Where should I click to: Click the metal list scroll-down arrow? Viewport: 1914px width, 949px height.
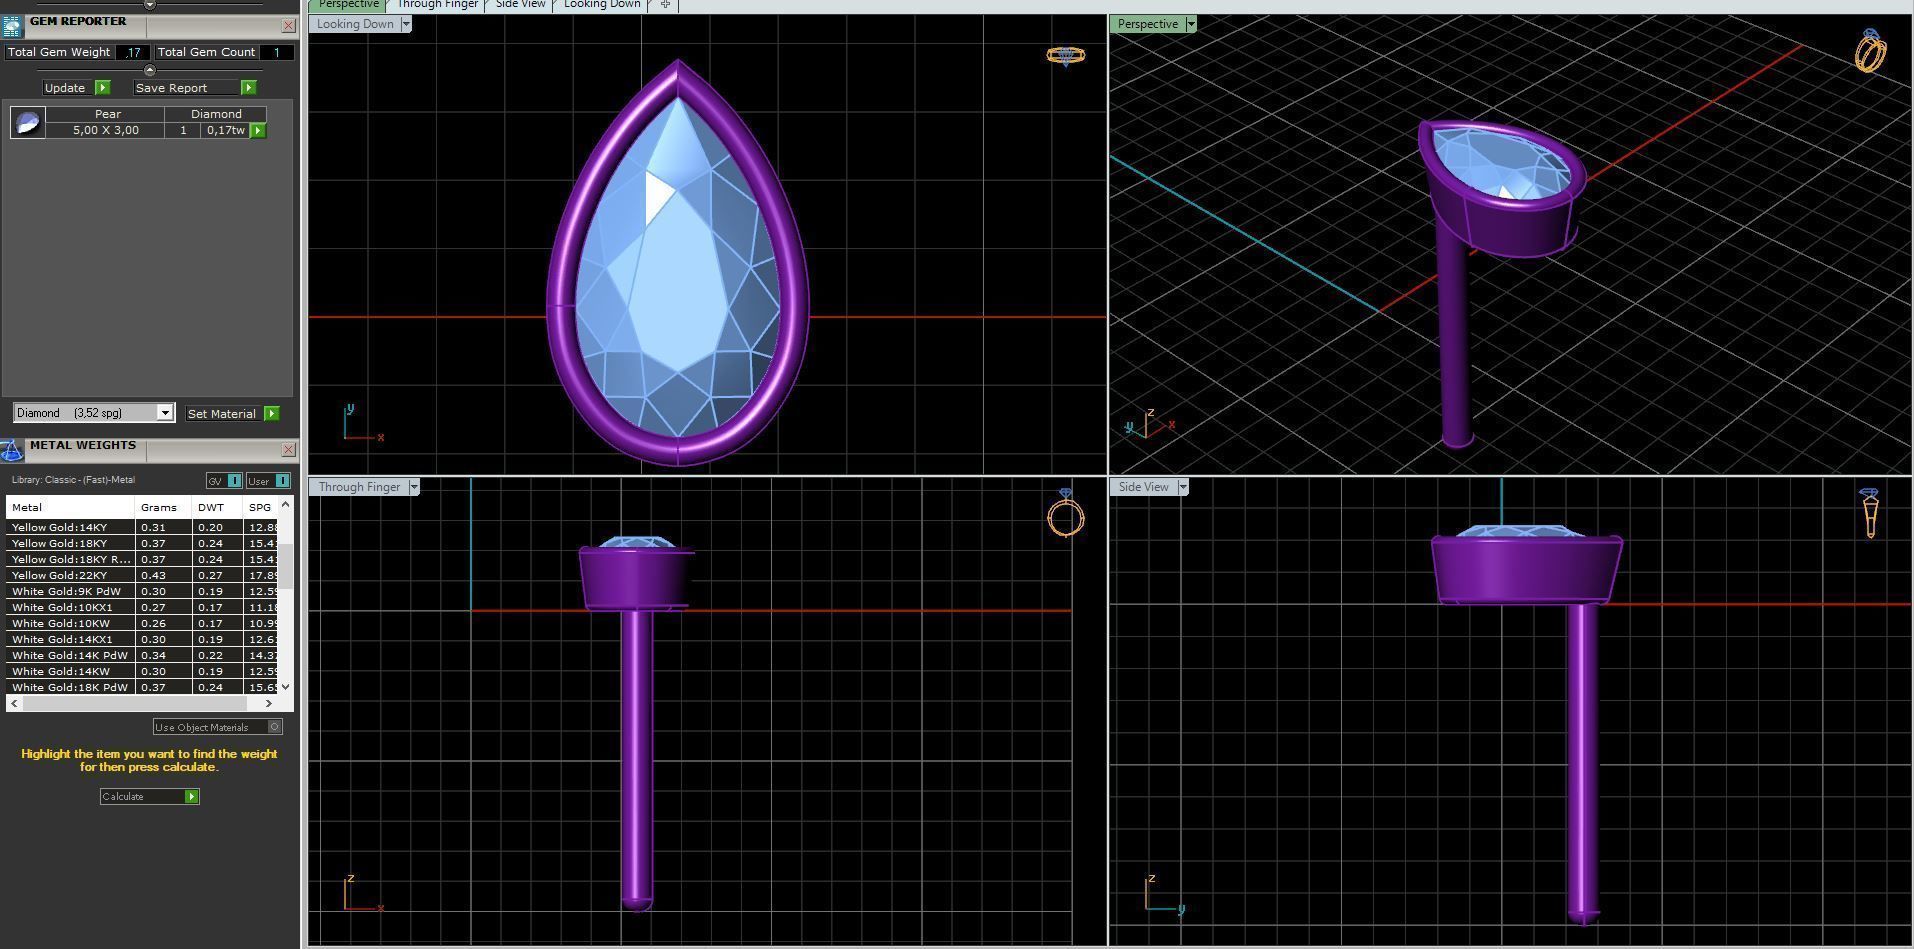click(286, 687)
